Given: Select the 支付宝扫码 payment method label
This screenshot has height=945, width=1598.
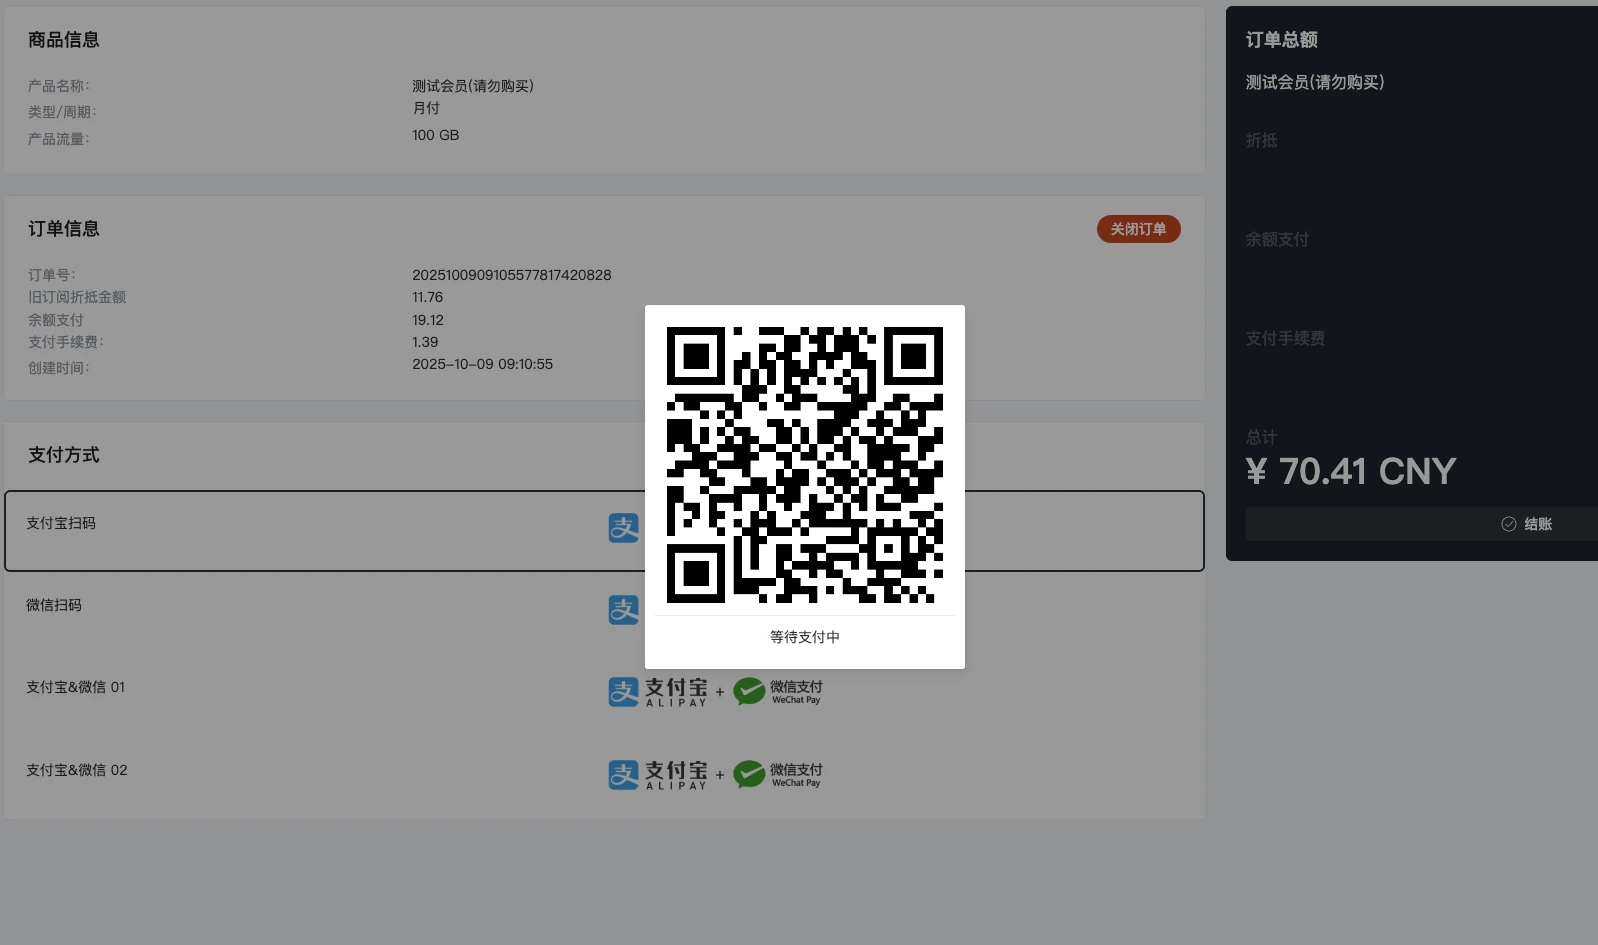Looking at the screenshot, I should [61, 523].
